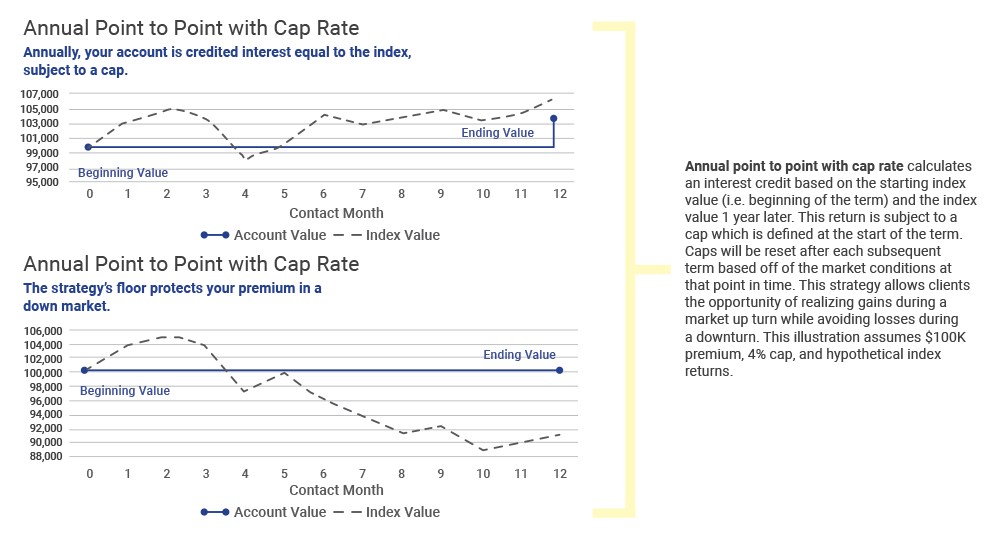Select the top chart's ending value data point
Viewport: 1000px width, 543px height.
click(x=554, y=119)
